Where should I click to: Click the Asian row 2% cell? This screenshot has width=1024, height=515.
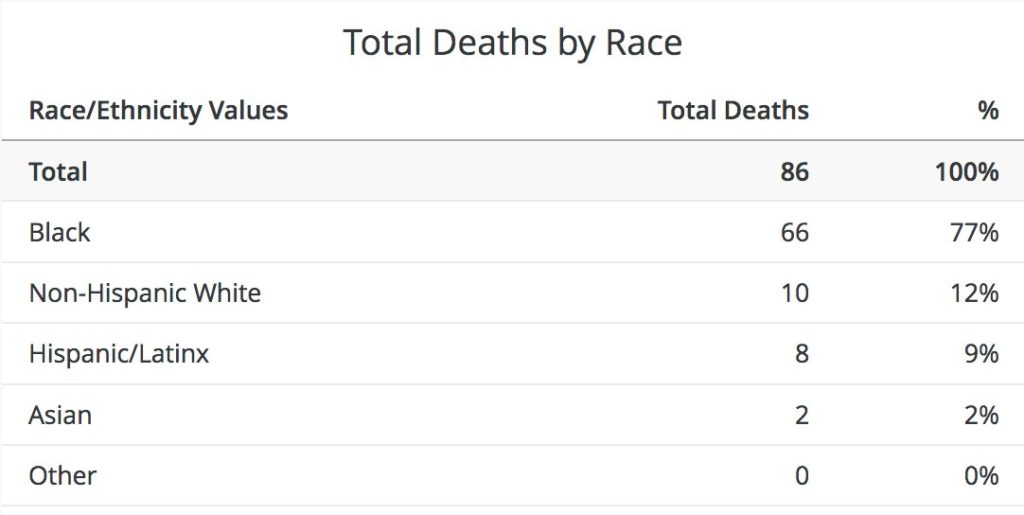pyautogui.click(x=981, y=414)
